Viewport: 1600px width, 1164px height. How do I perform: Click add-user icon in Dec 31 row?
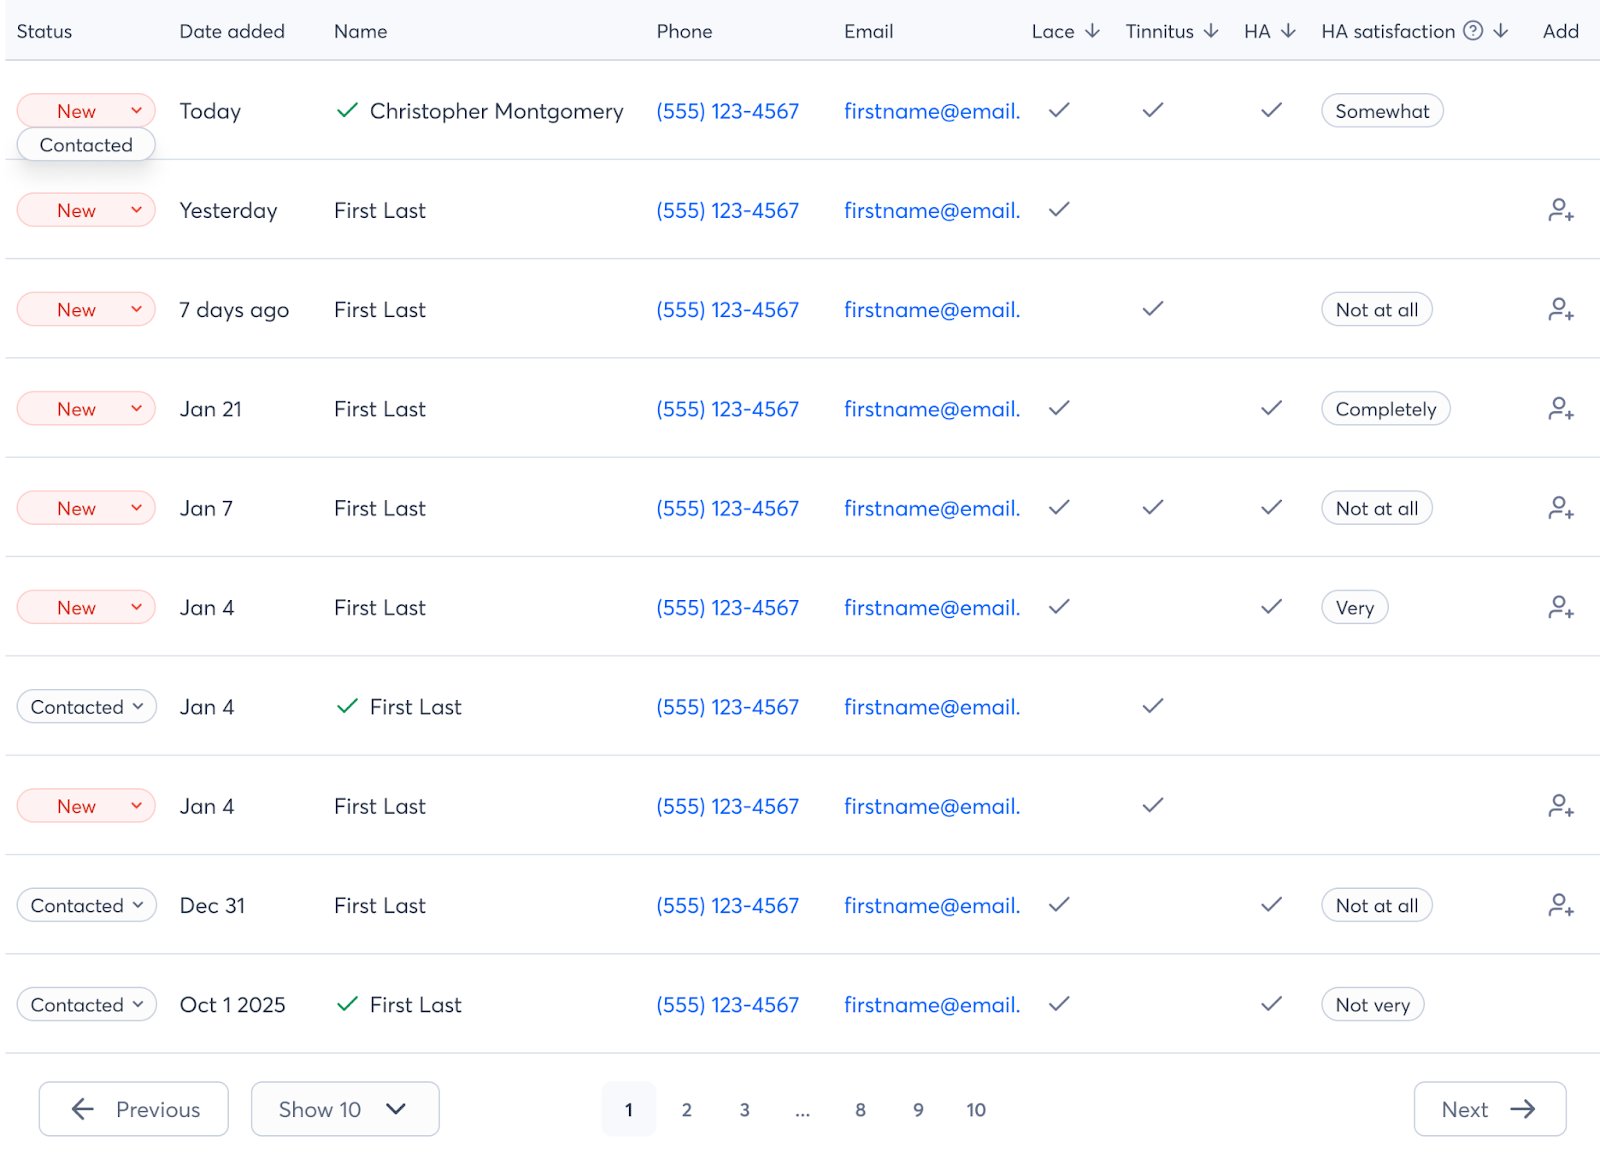(1560, 905)
